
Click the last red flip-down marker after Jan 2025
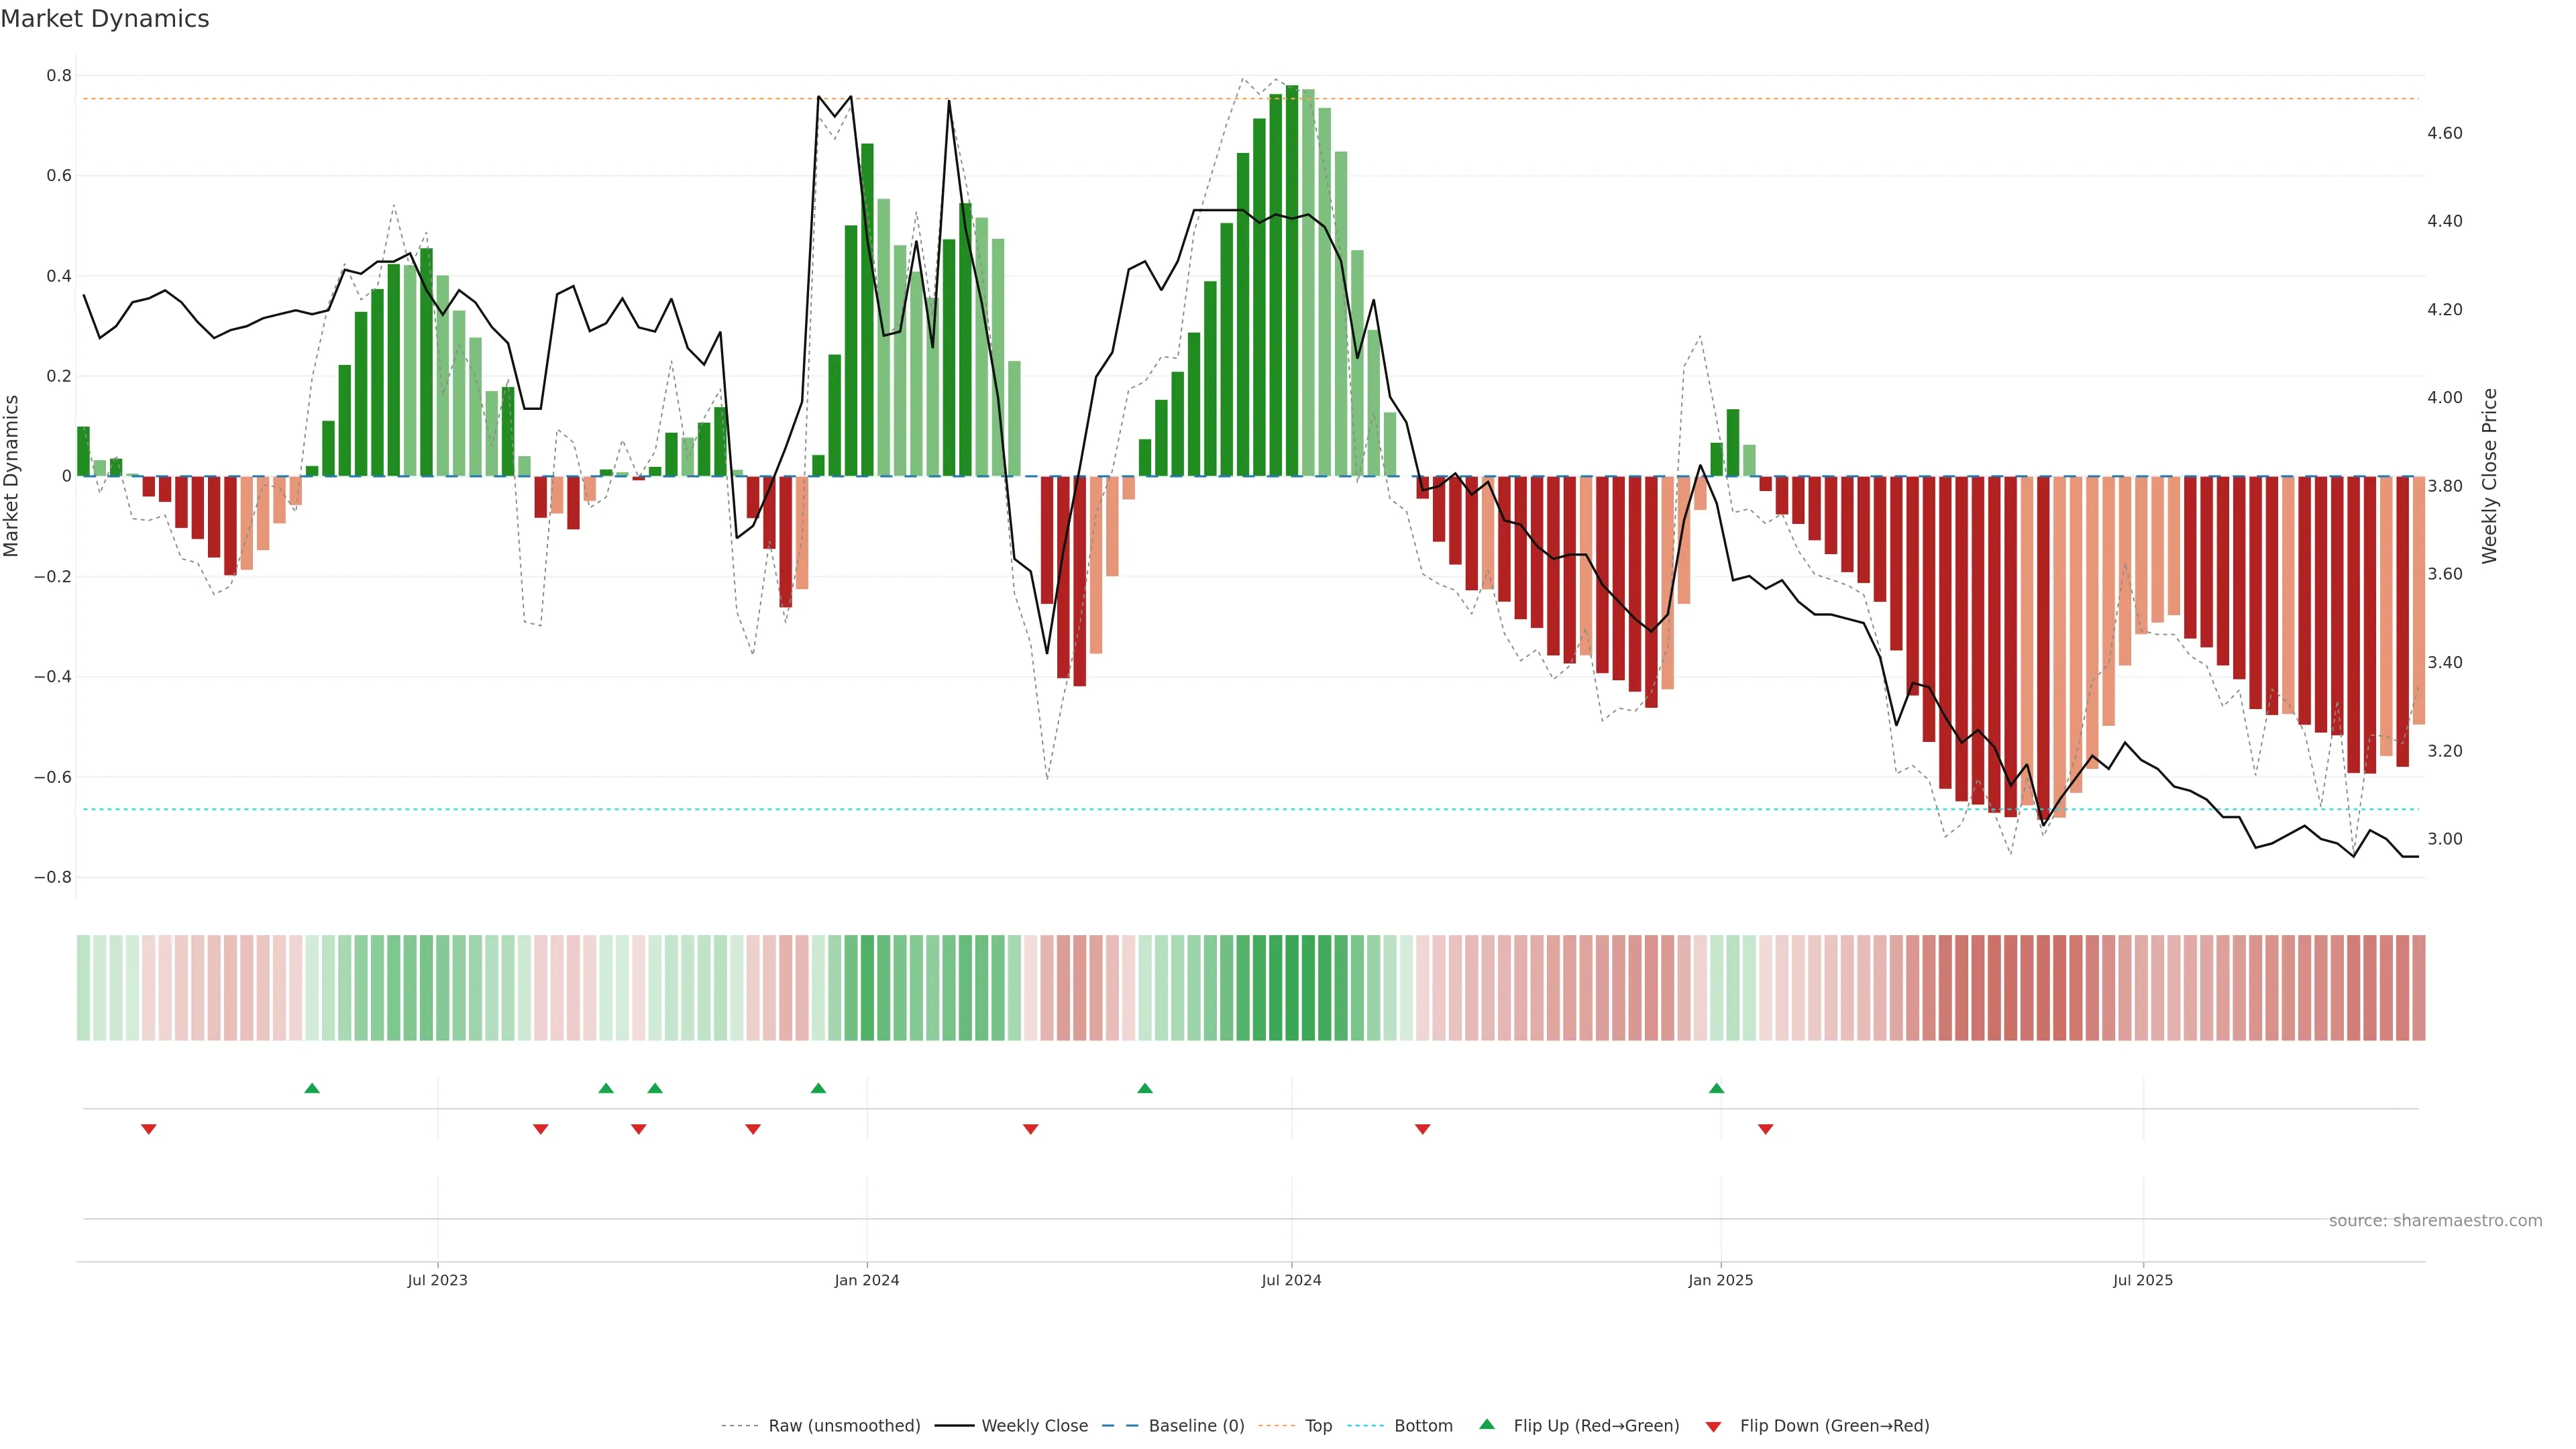(x=1765, y=1129)
